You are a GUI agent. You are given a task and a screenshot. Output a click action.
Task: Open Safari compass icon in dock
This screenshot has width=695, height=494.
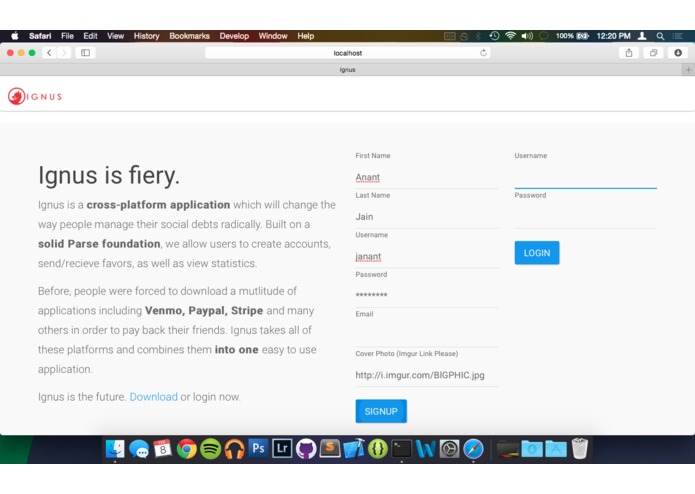(473, 449)
